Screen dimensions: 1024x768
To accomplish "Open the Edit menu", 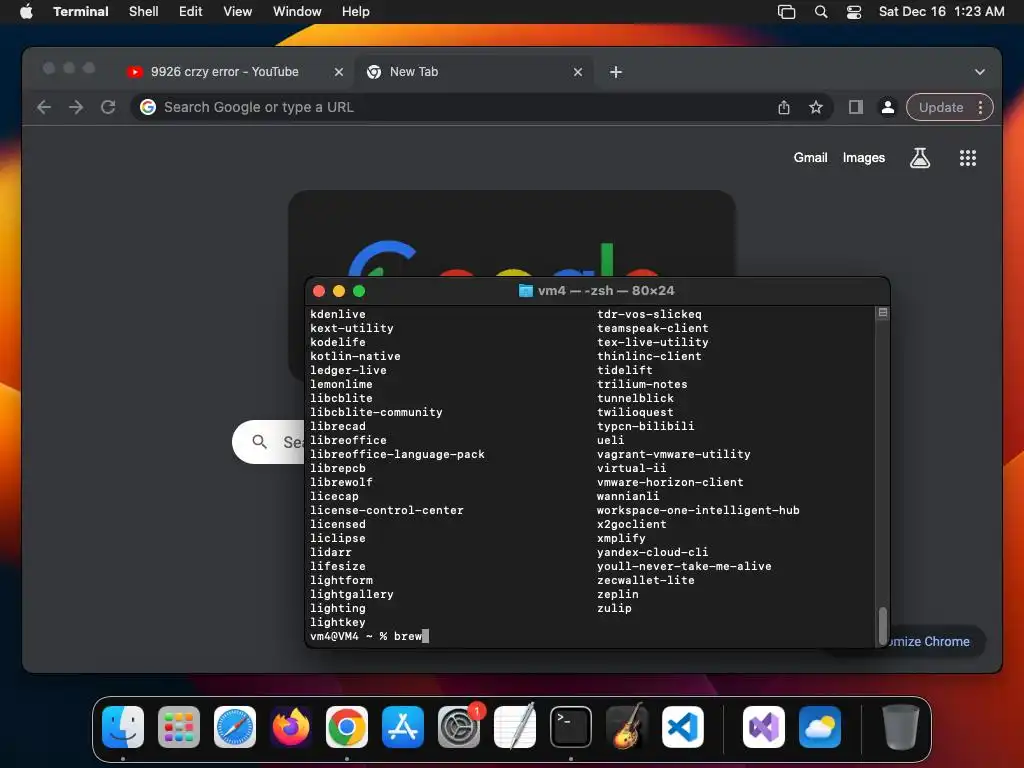I will click(191, 11).
